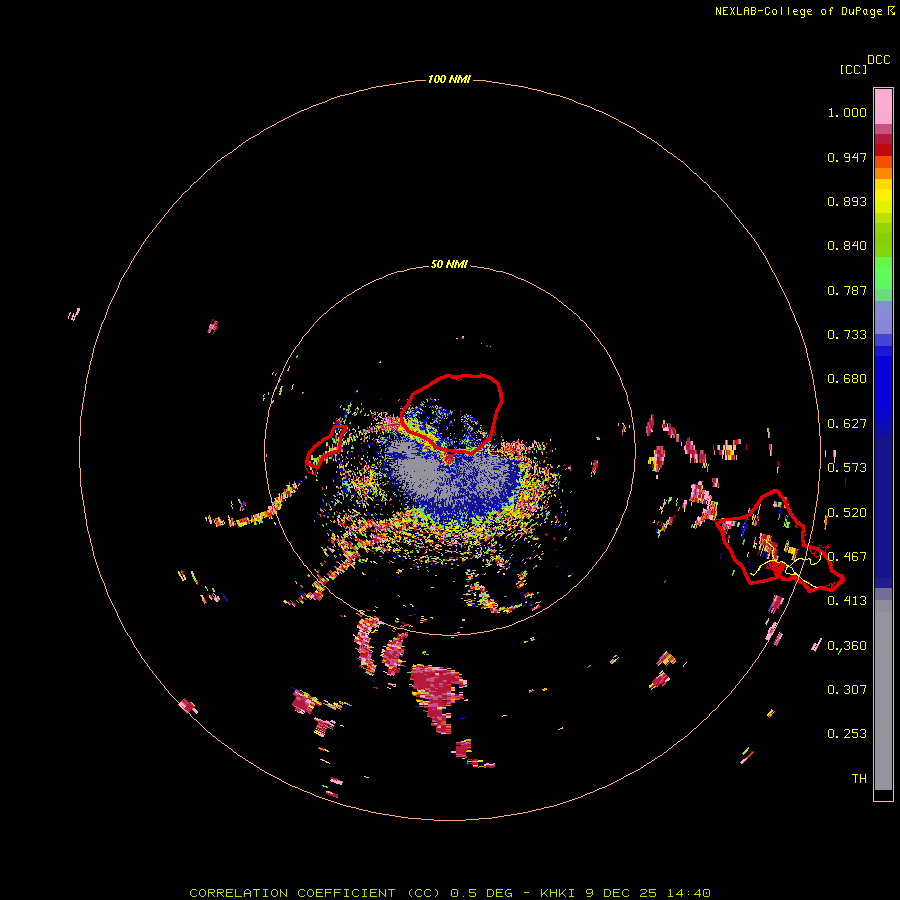Click the 100 NMI range ring label
900x900 pixels.
click(x=449, y=79)
